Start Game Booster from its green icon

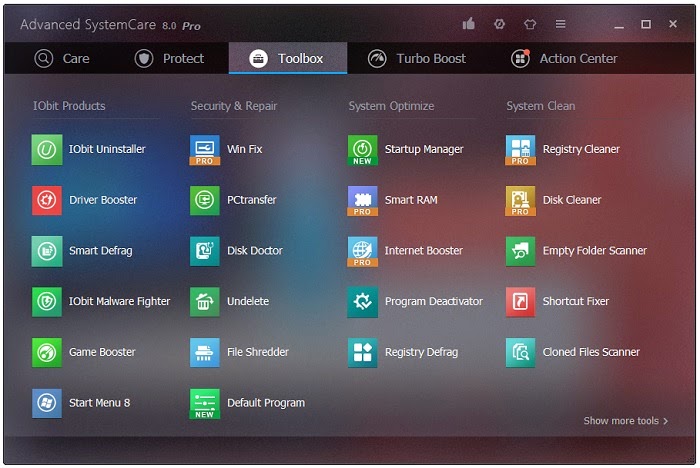click(x=47, y=353)
